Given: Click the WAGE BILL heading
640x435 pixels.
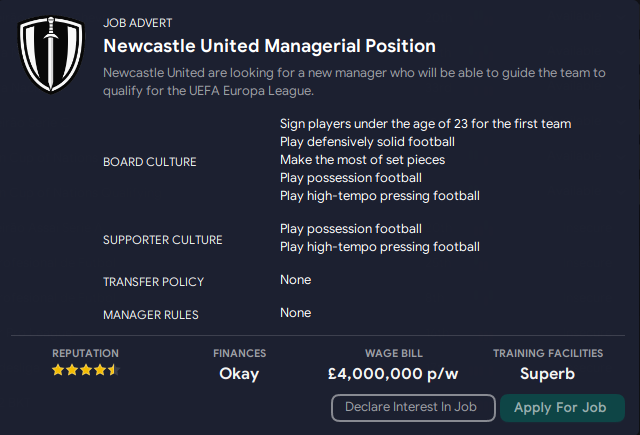Looking at the screenshot, I should (394, 353).
